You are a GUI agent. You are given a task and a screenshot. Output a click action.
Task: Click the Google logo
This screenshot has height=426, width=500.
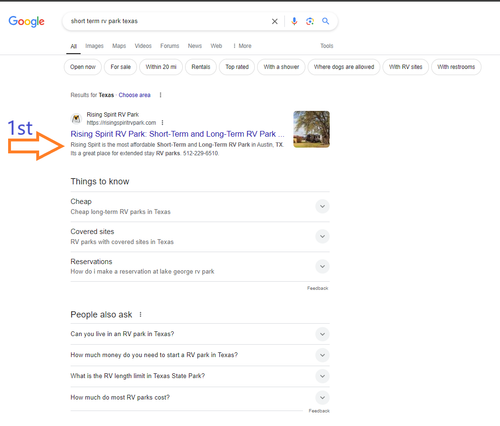coord(26,21)
